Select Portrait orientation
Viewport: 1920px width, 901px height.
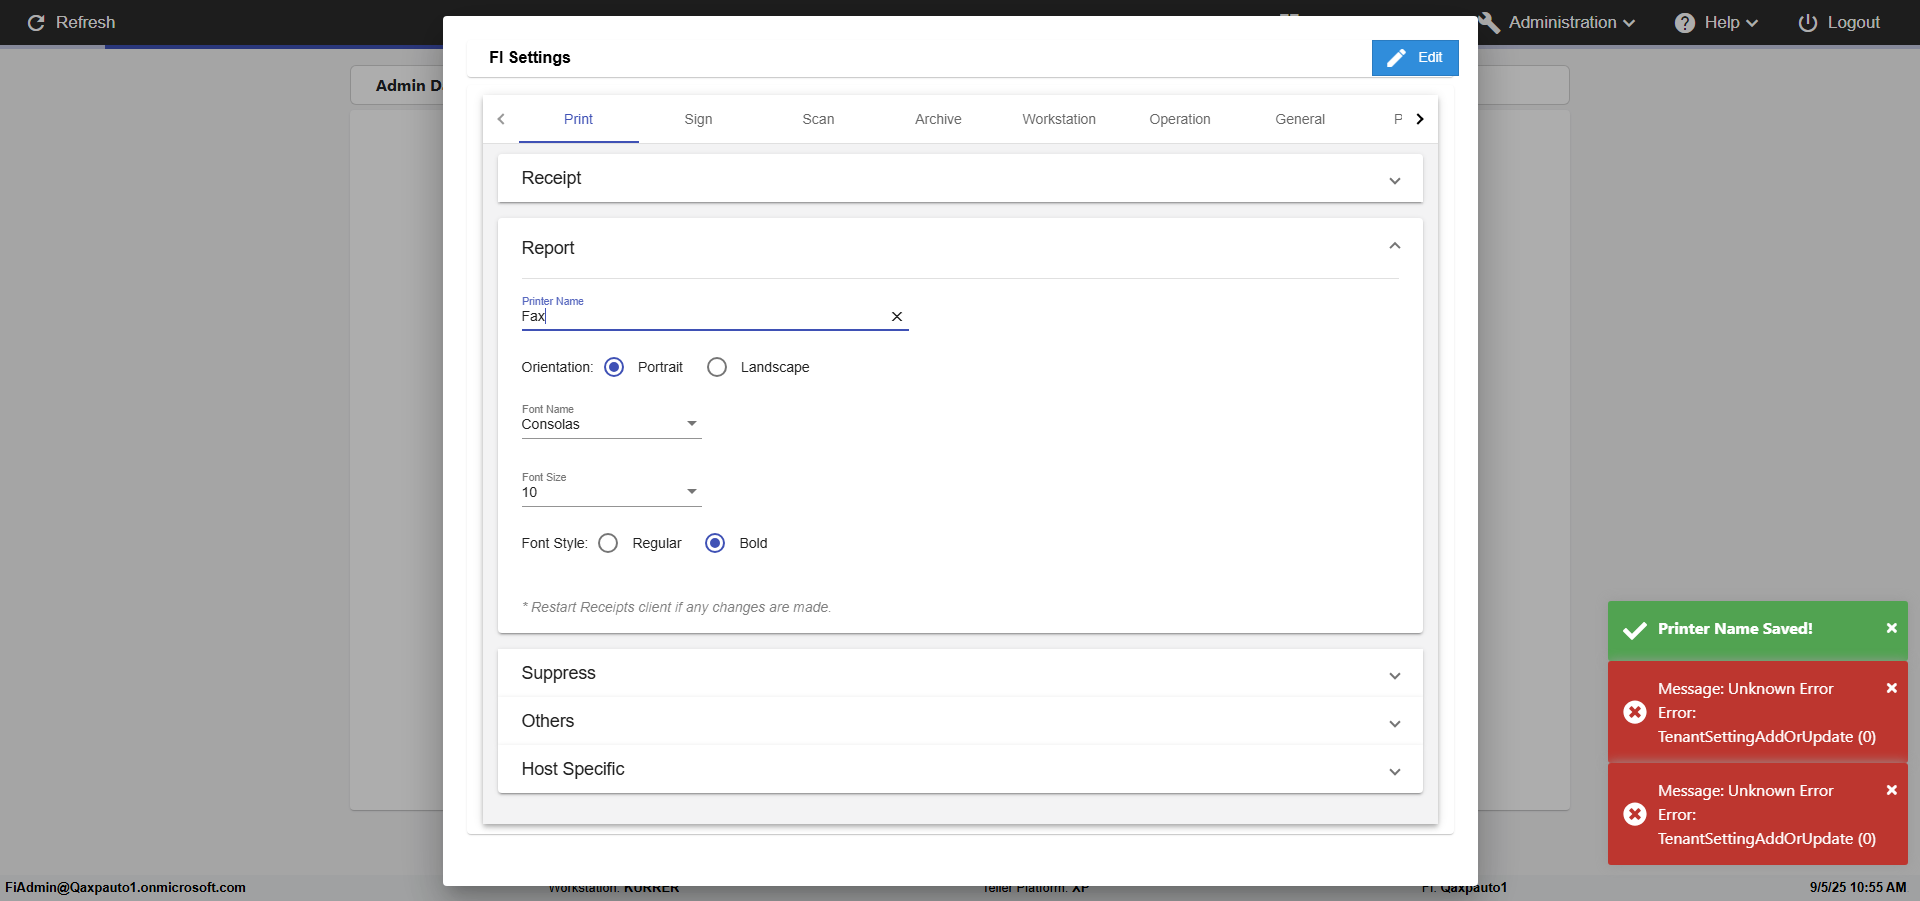614,367
